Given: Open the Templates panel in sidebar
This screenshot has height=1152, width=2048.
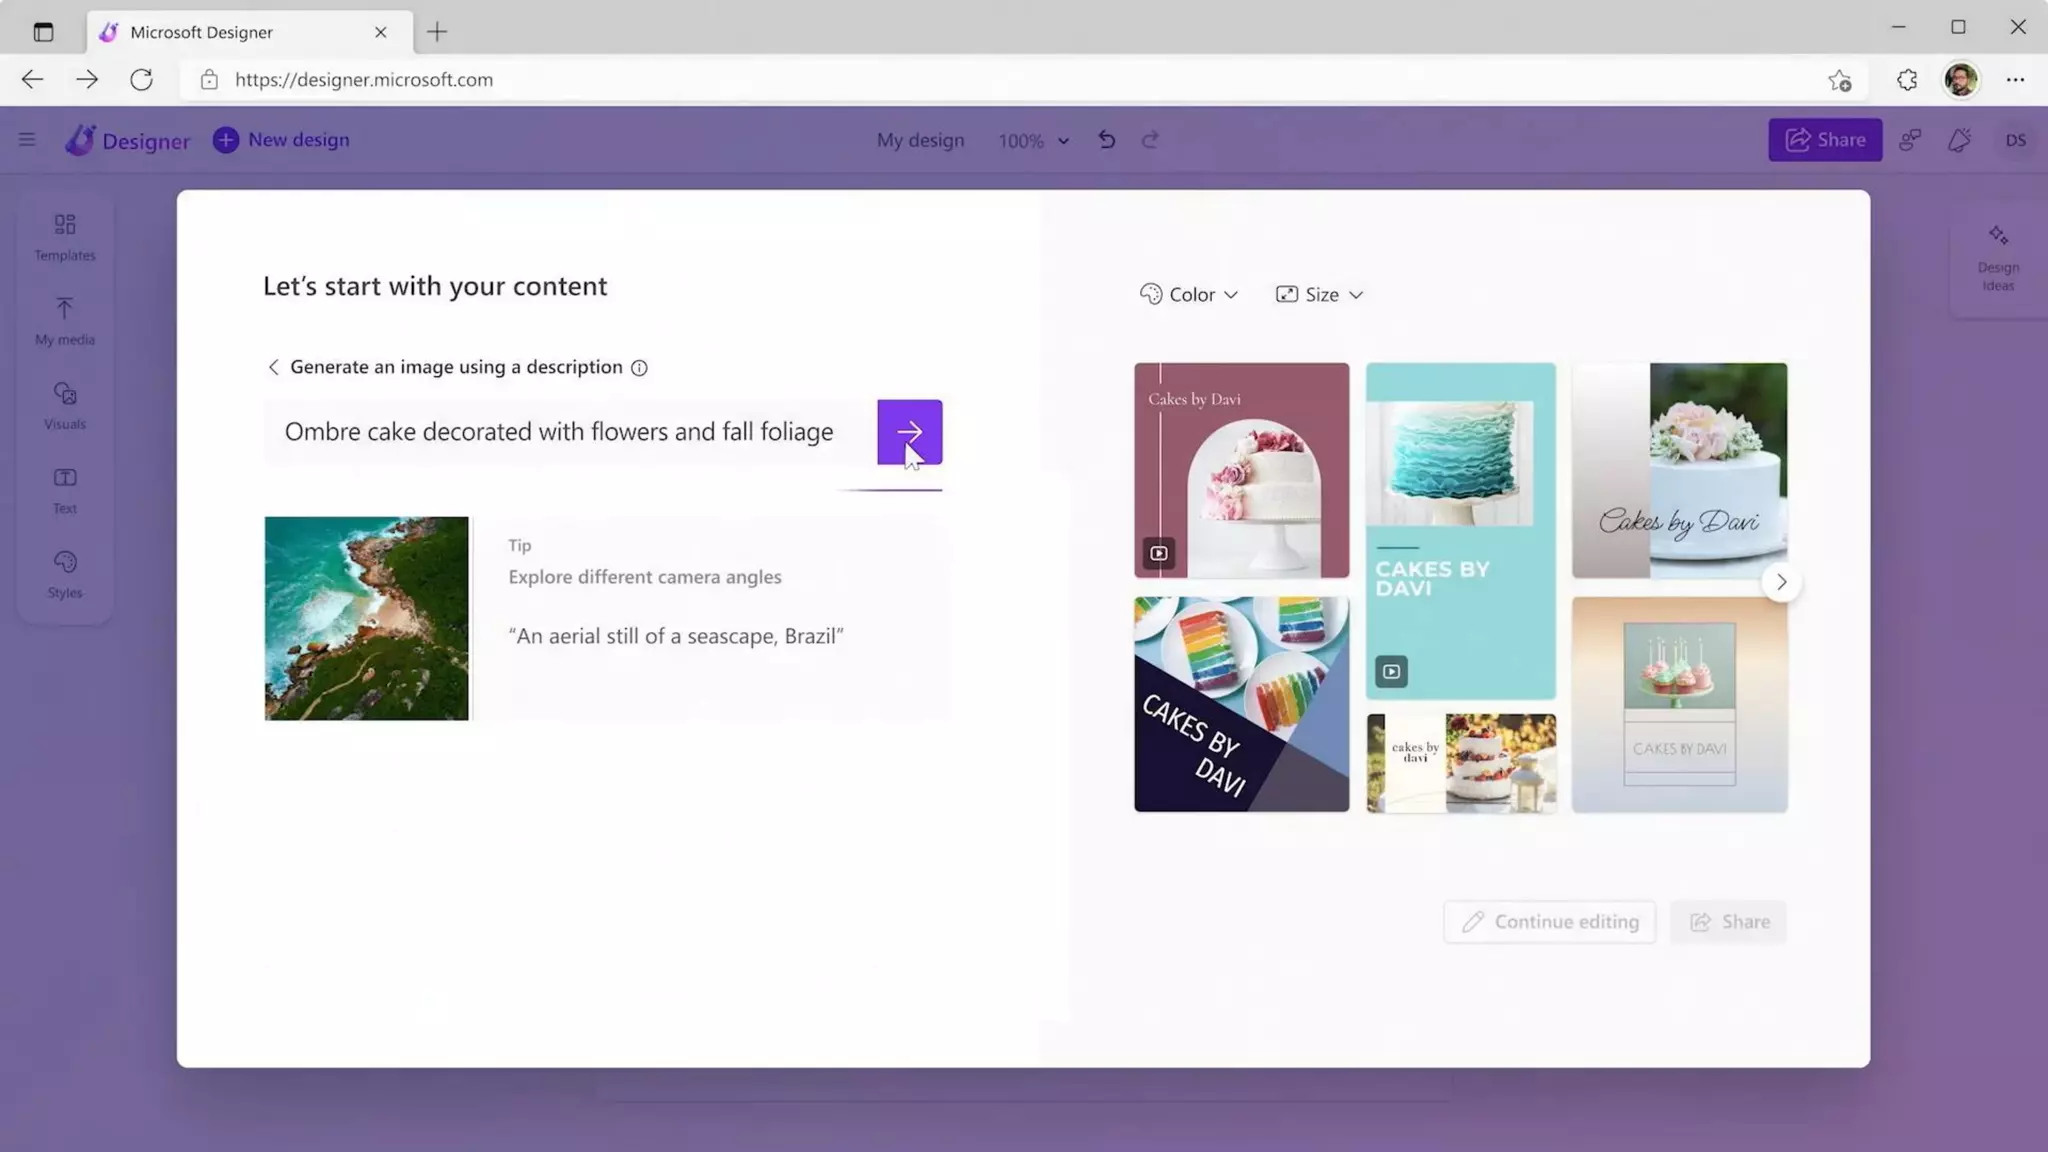Looking at the screenshot, I should pos(65,236).
